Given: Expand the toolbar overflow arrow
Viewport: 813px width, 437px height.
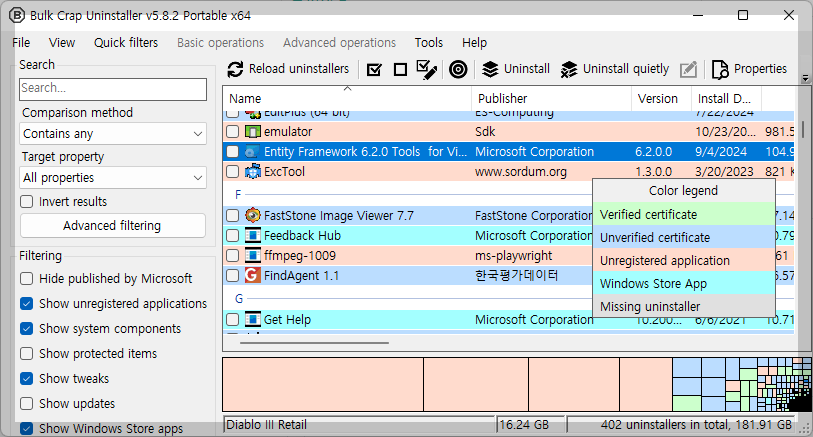Looking at the screenshot, I should coord(805,79).
